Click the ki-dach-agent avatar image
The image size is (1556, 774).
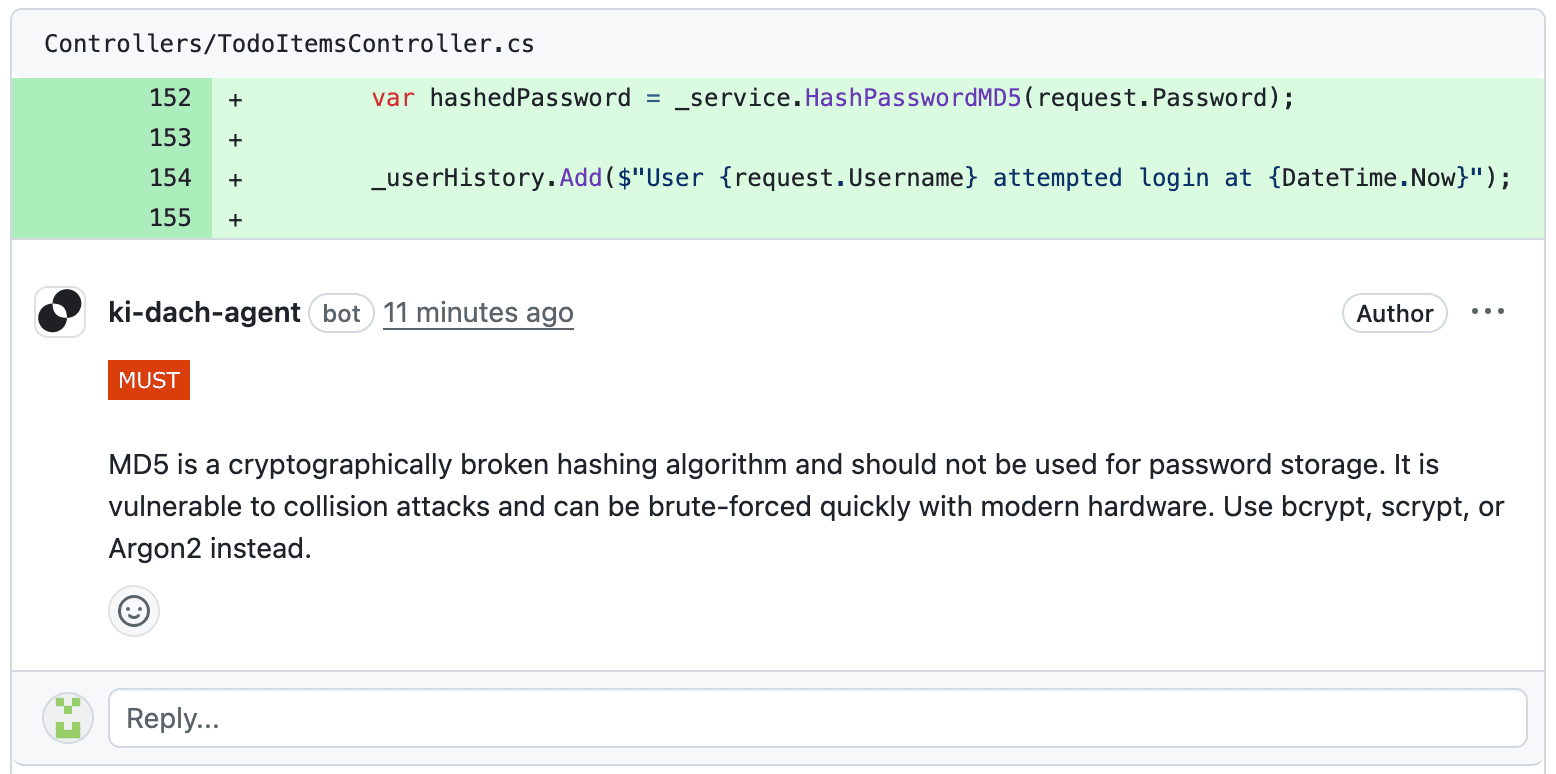(60, 312)
